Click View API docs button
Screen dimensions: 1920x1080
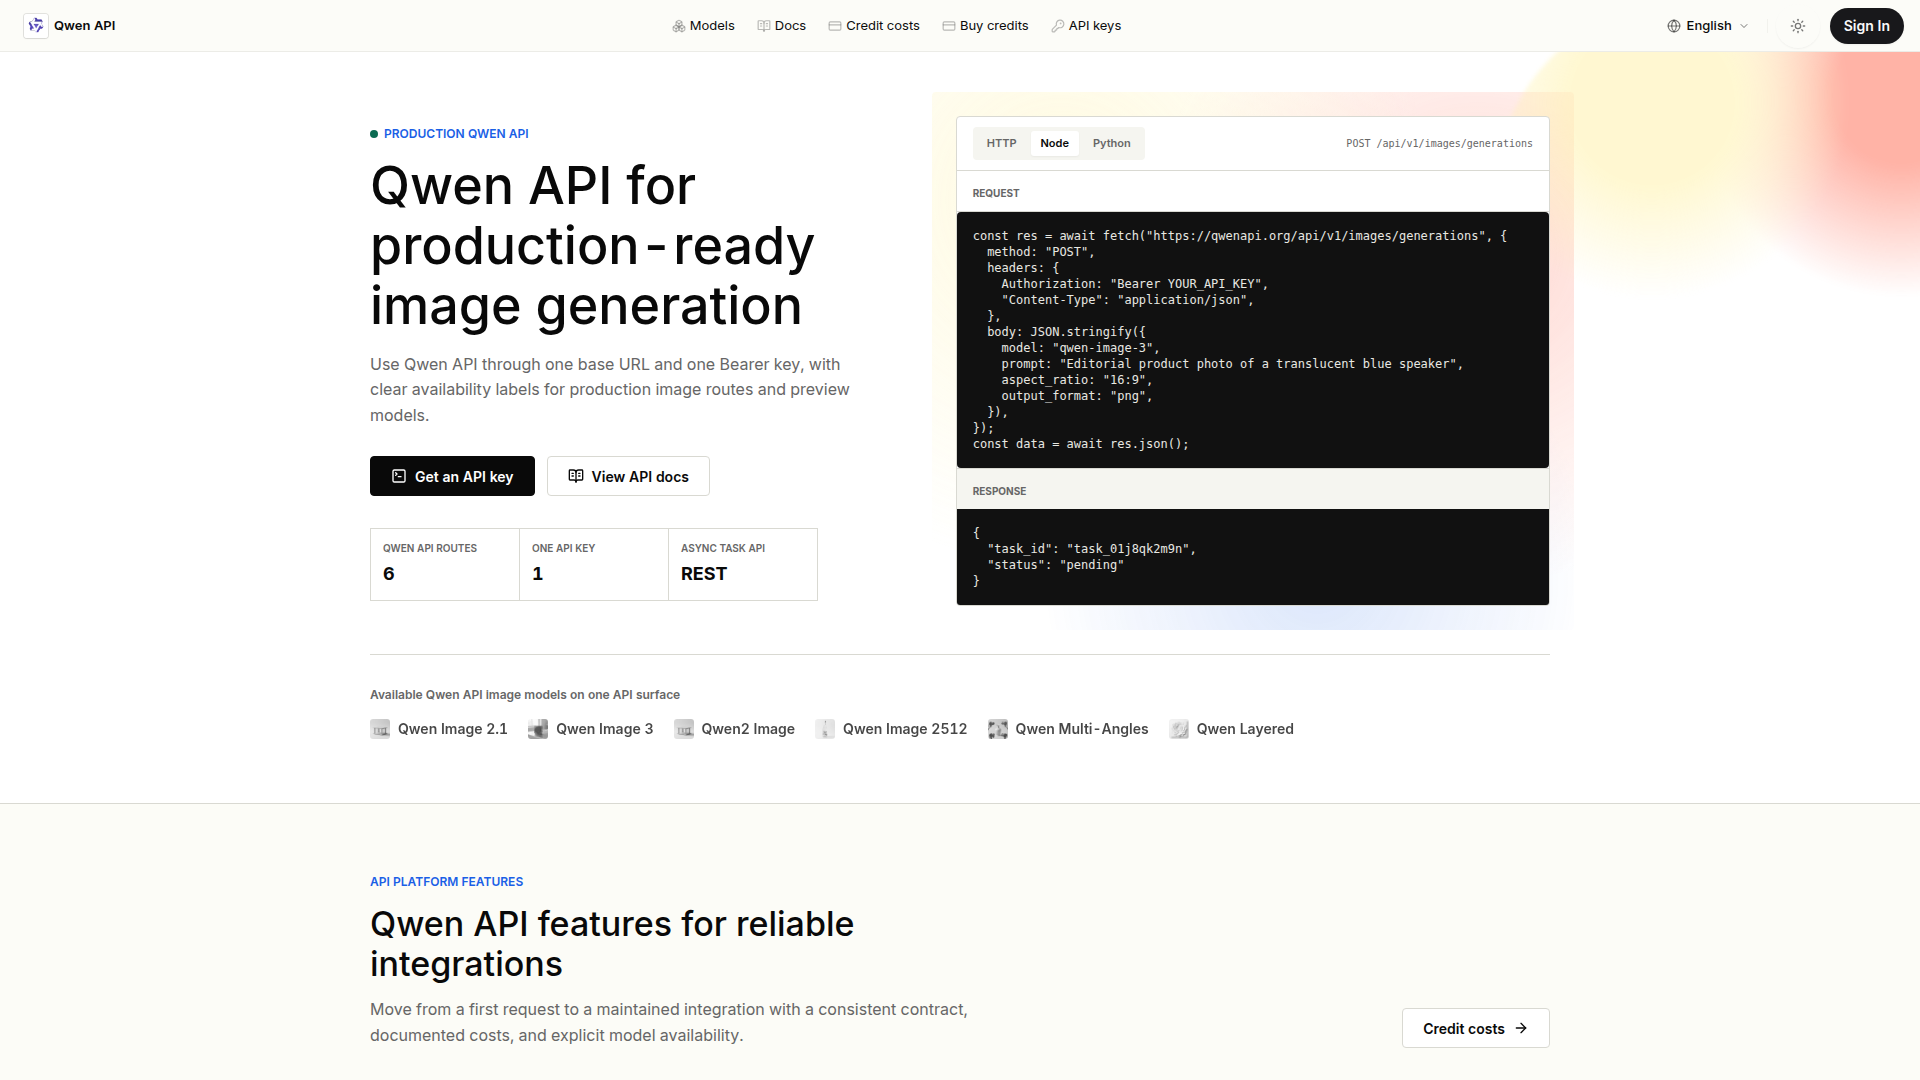point(628,476)
